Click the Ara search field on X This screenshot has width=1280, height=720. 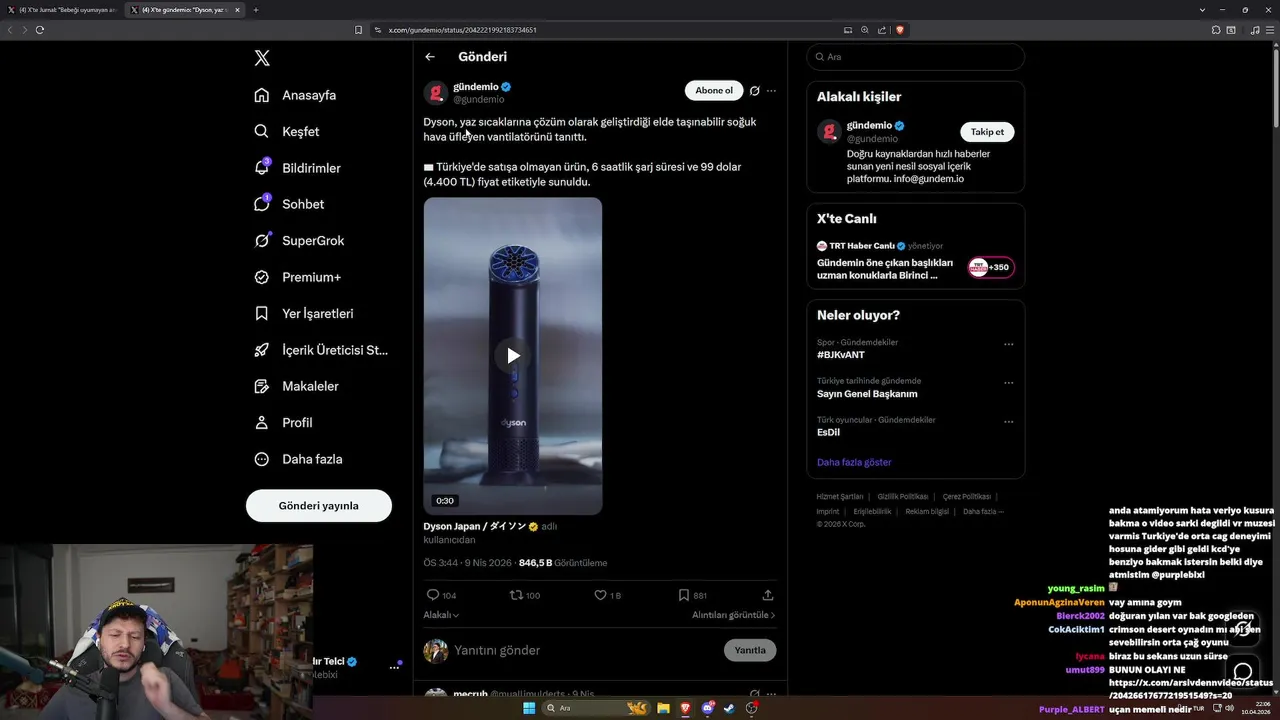point(915,57)
